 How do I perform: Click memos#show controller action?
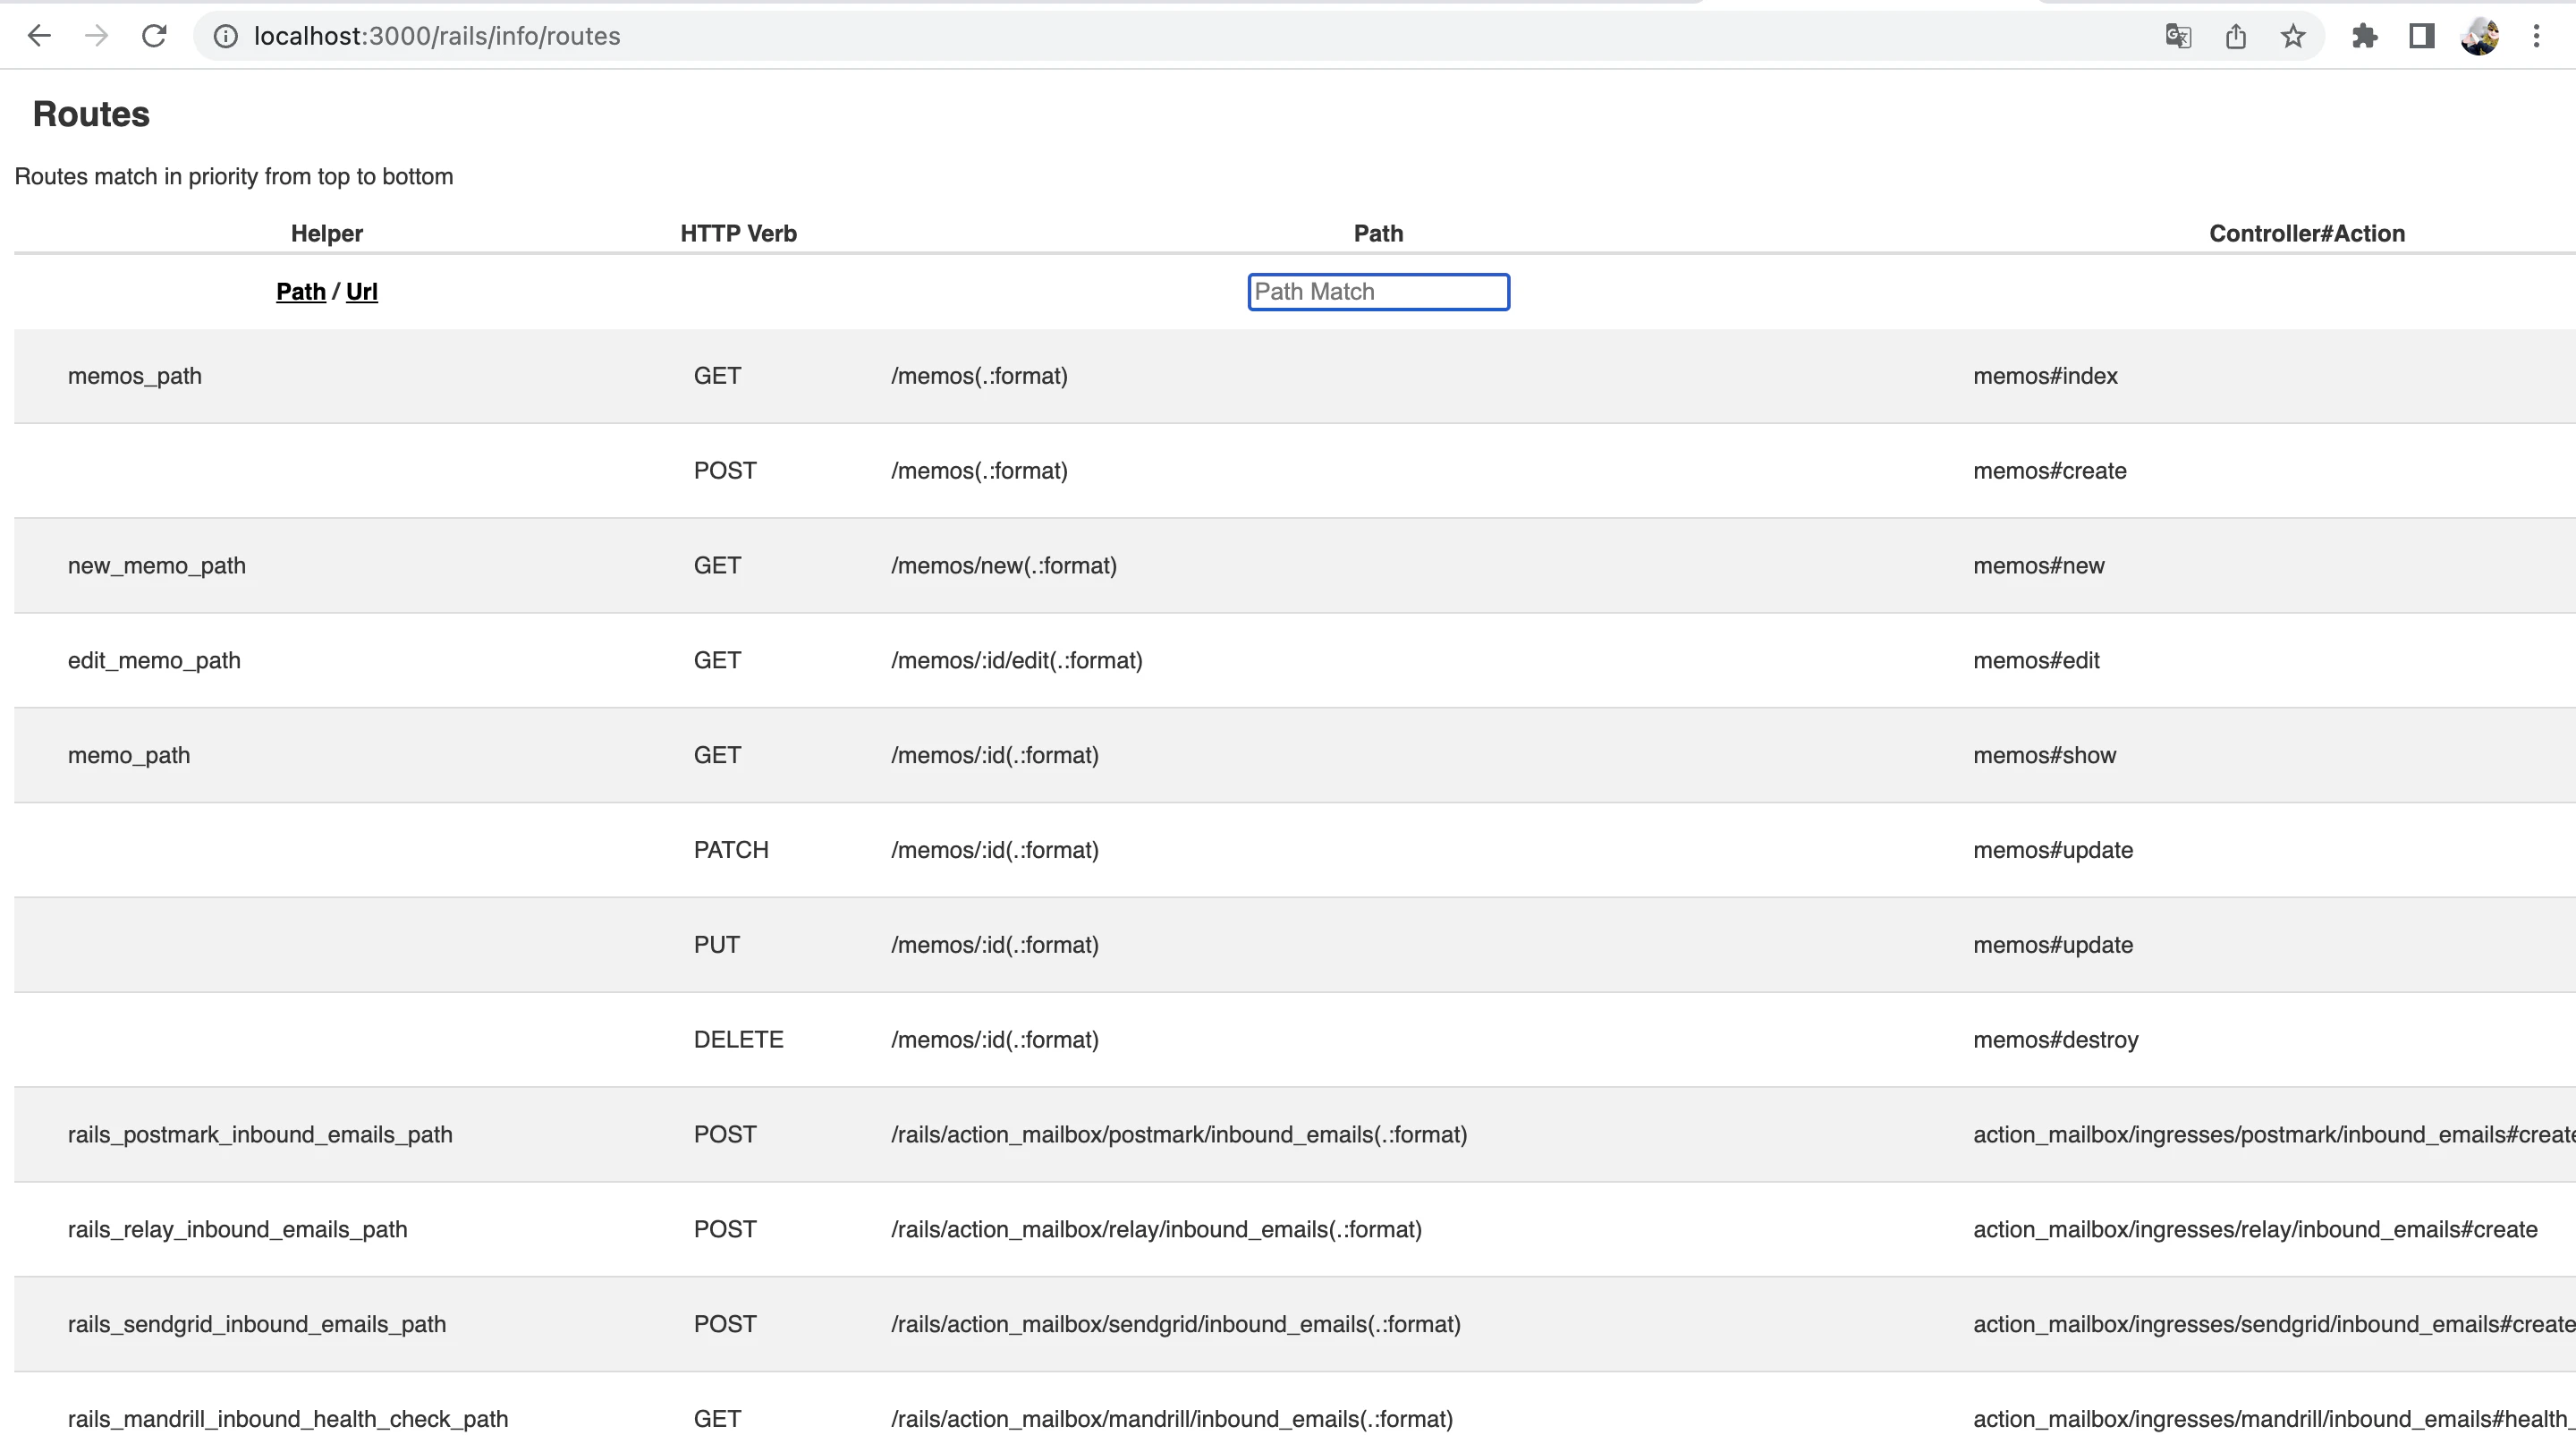(x=2044, y=755)
